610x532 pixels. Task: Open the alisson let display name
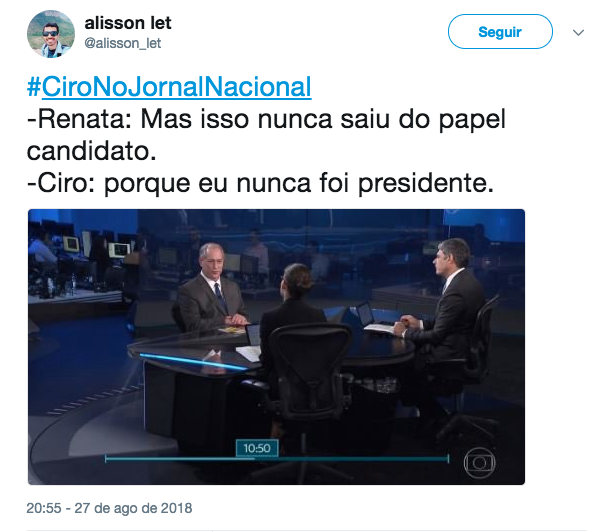[128, 23]
